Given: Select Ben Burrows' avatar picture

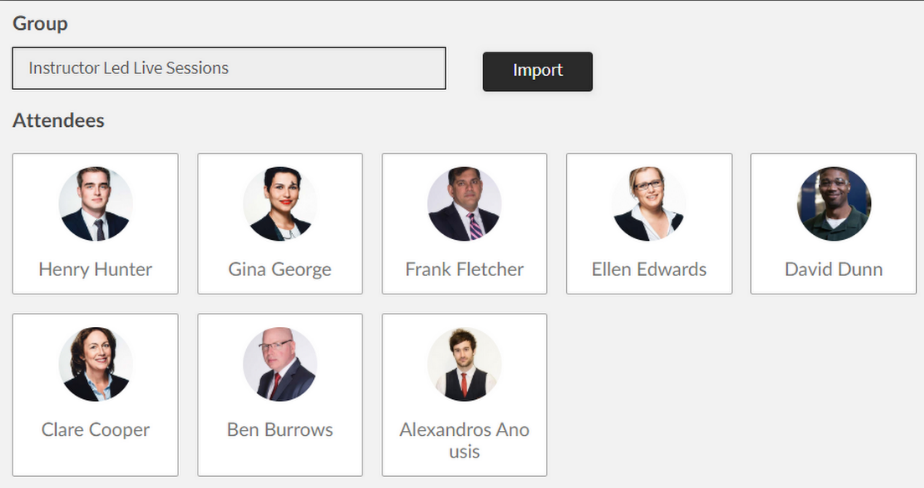Looking at the screenshot, I should click(280, 364).
